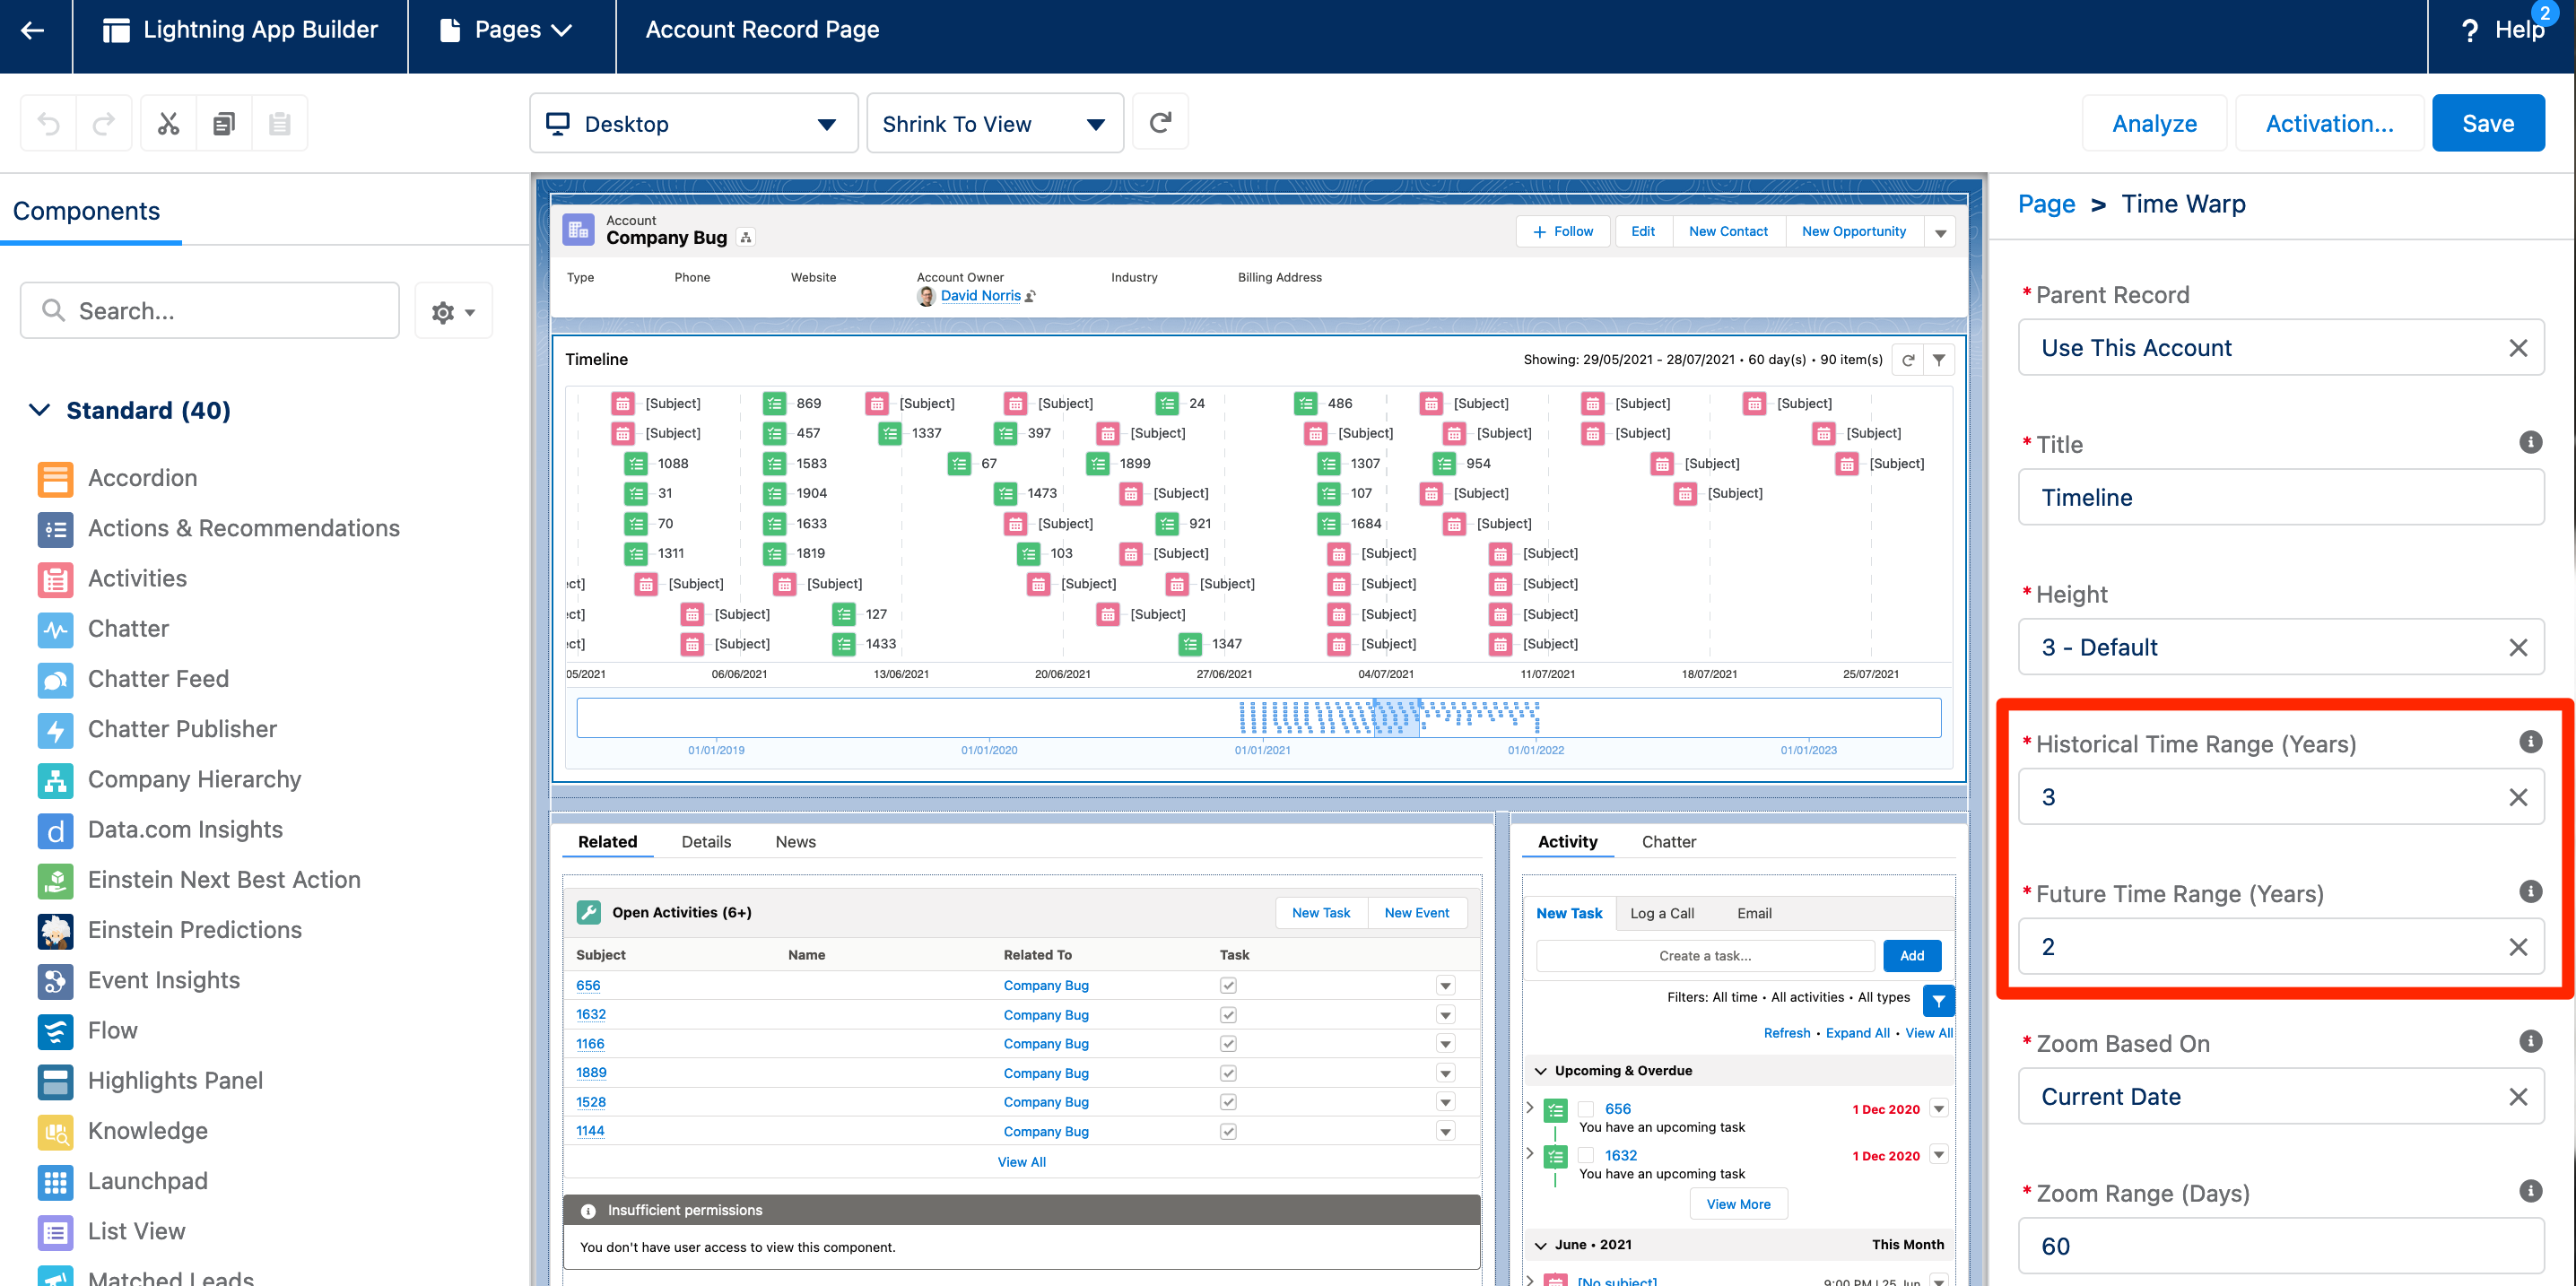The image size is (2576, 1286).
Task: Open the Shrink To View dropdown
Action: pyautogui.click(x=994, y=123)
